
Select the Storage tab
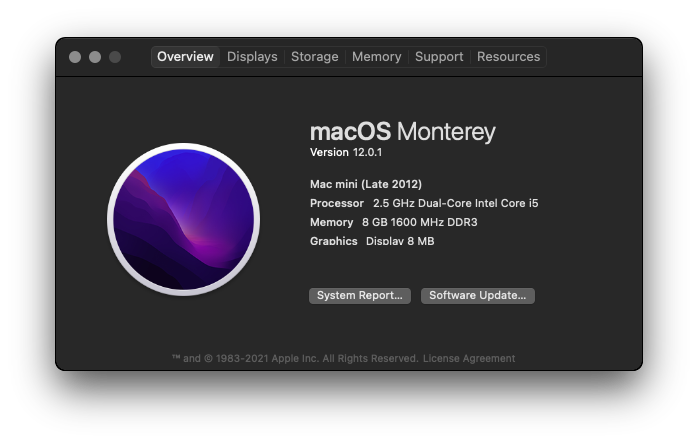314,57
